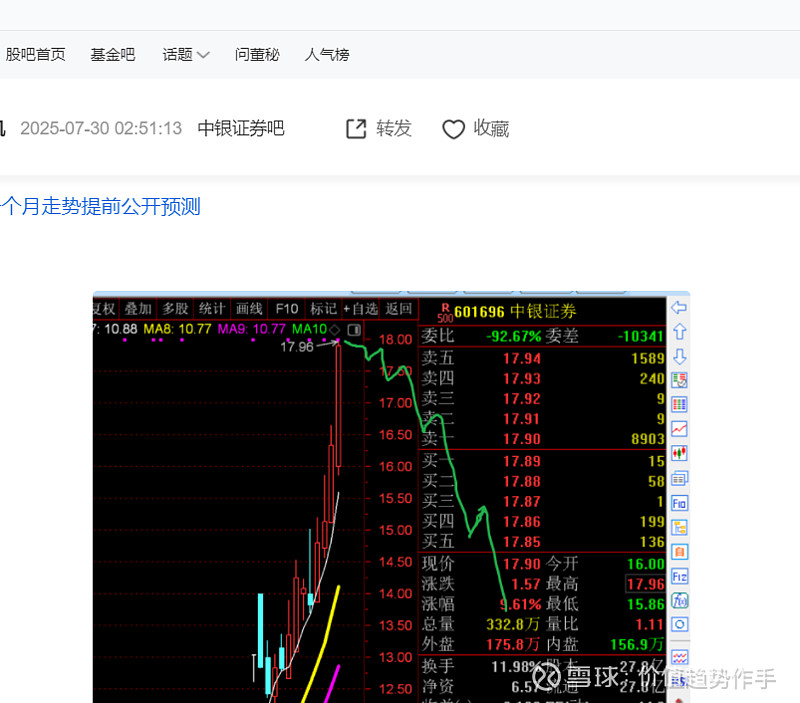Click the 买五 price 17.85
The image size is (800, 703).
522,542
